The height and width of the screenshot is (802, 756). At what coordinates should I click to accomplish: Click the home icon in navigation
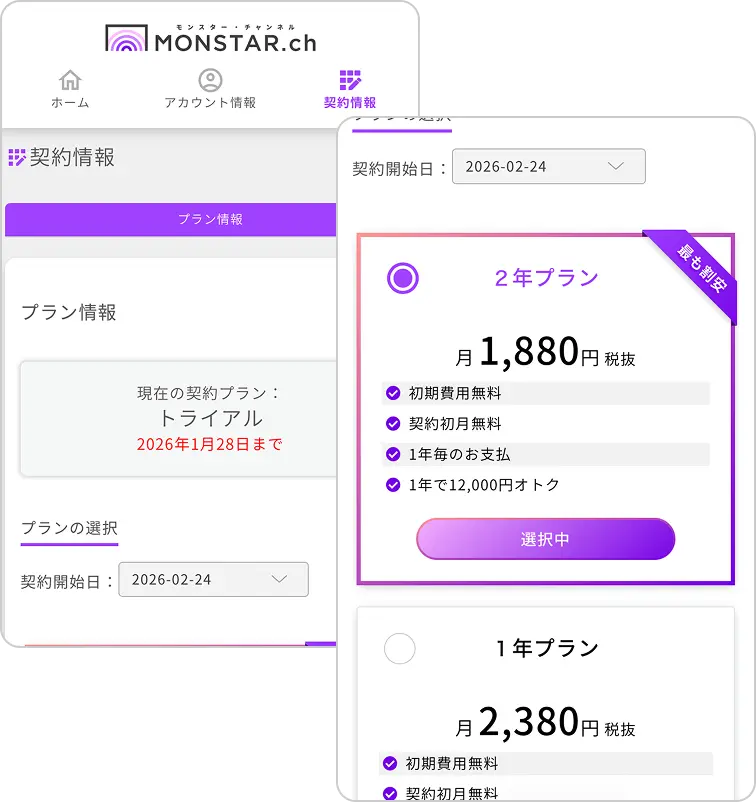click(70, 80)
